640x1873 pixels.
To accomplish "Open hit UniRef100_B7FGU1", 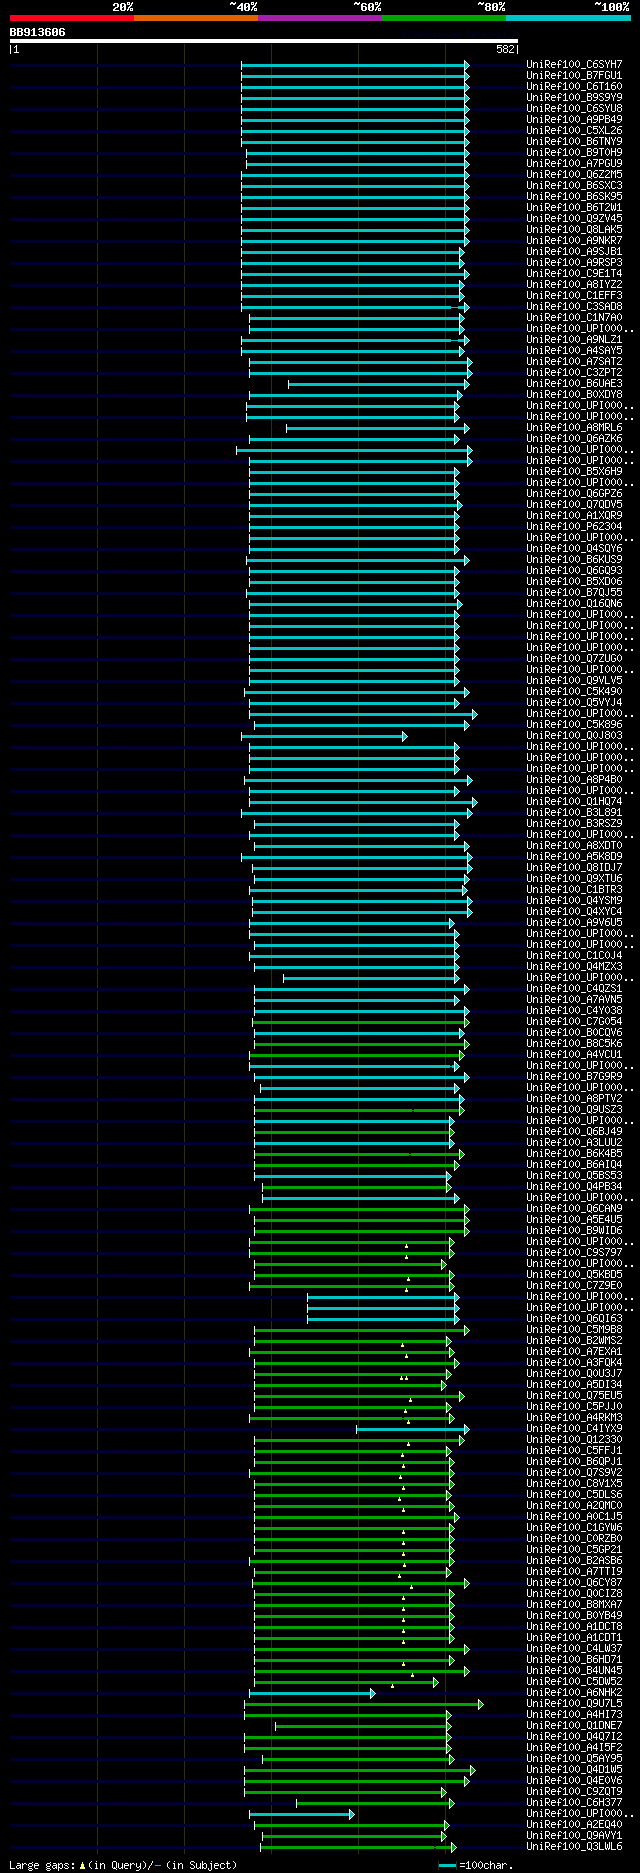I will pos(574,76).
